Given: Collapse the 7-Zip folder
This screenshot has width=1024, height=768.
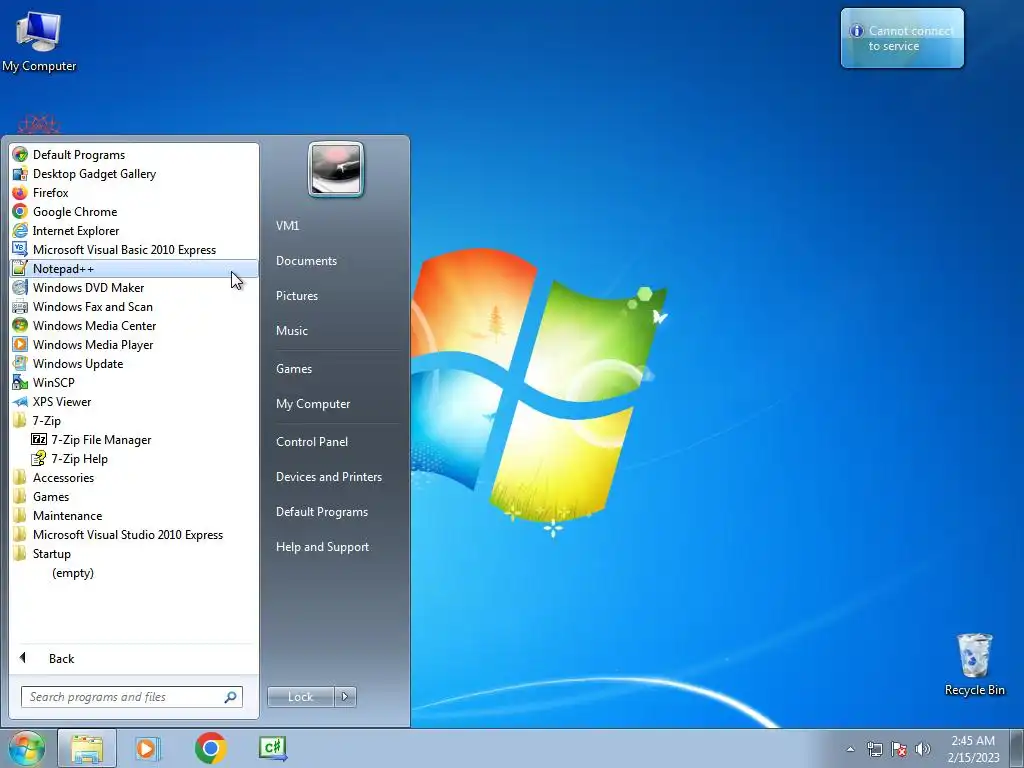Looking at the screenshot, I should (x=134, y=421).
